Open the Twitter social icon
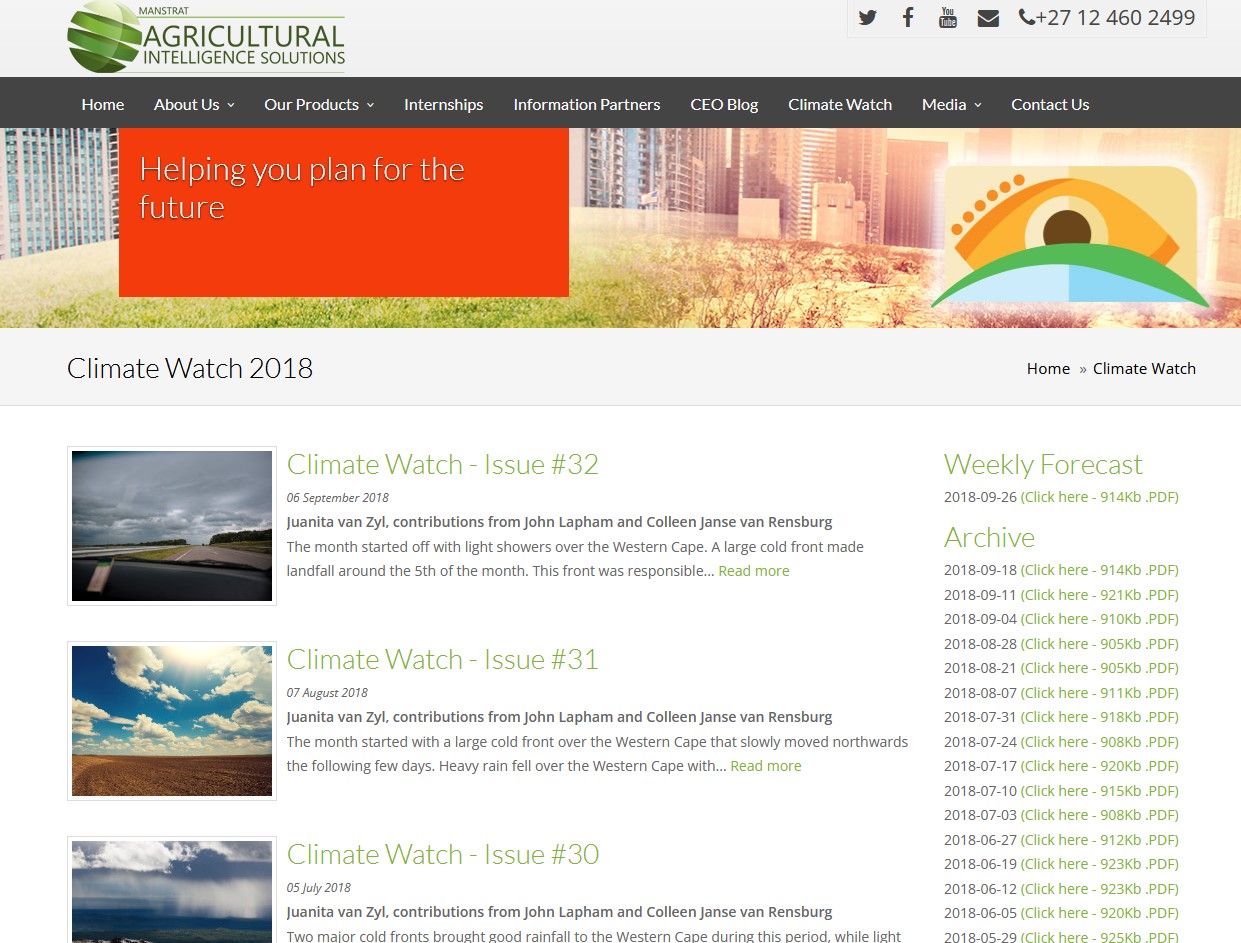This screenshot has height=943, width=1241. 867,17
